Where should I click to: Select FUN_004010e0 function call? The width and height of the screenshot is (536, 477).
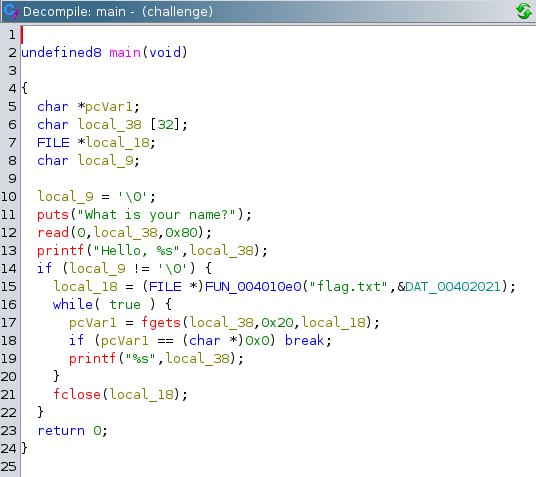[x=253, y=287]
